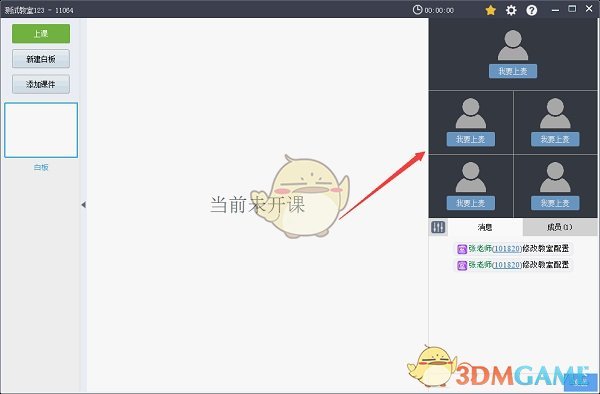Click 张老师 name in second message
The height and width of the screenshot is (394, 600).
480,265
